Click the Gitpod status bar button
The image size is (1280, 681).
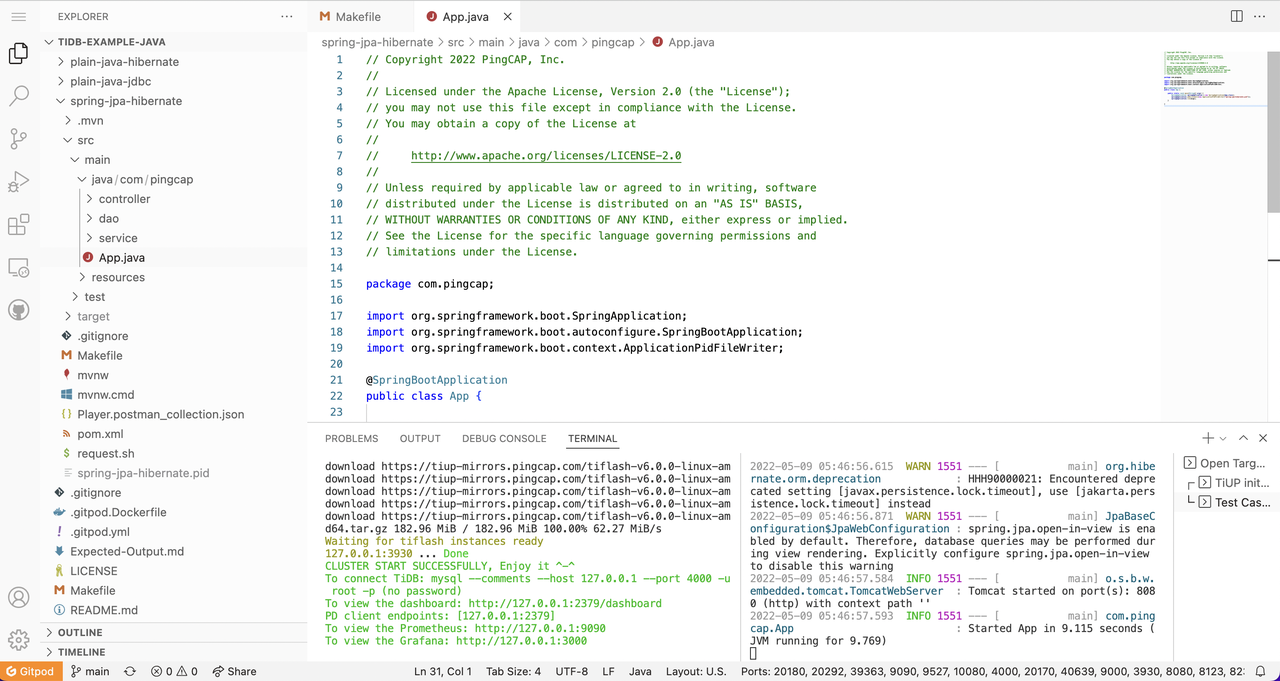29,671
